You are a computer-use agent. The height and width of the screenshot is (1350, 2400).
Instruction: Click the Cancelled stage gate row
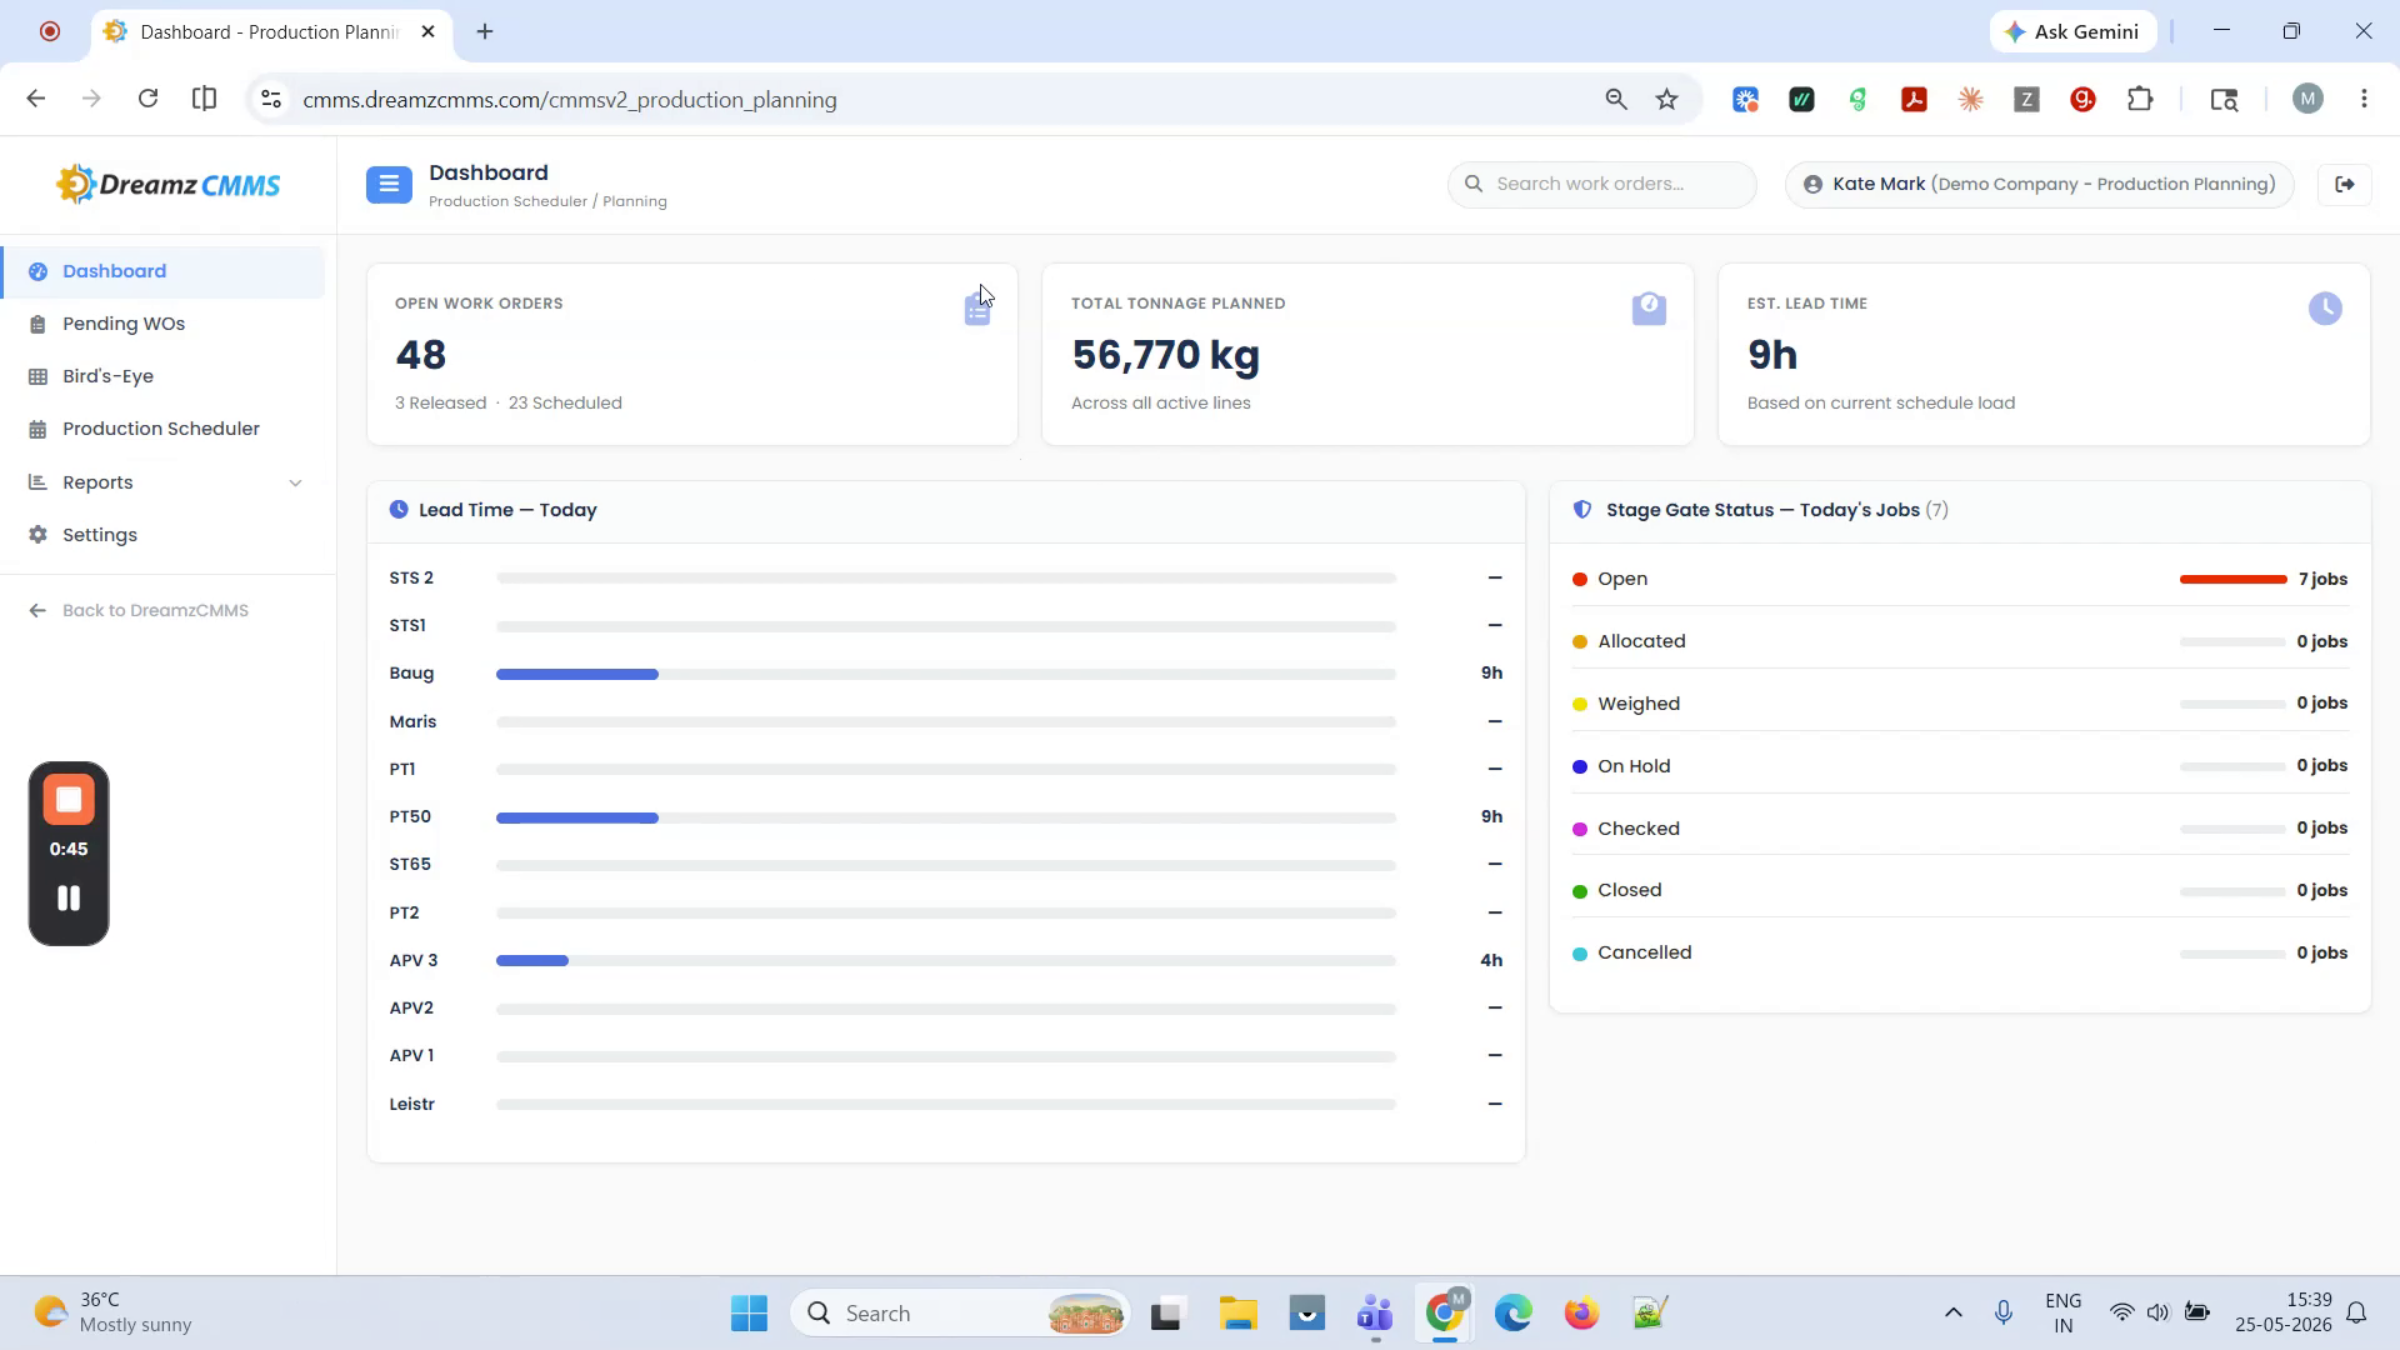pyautogui.click(x=1960, y=953)
